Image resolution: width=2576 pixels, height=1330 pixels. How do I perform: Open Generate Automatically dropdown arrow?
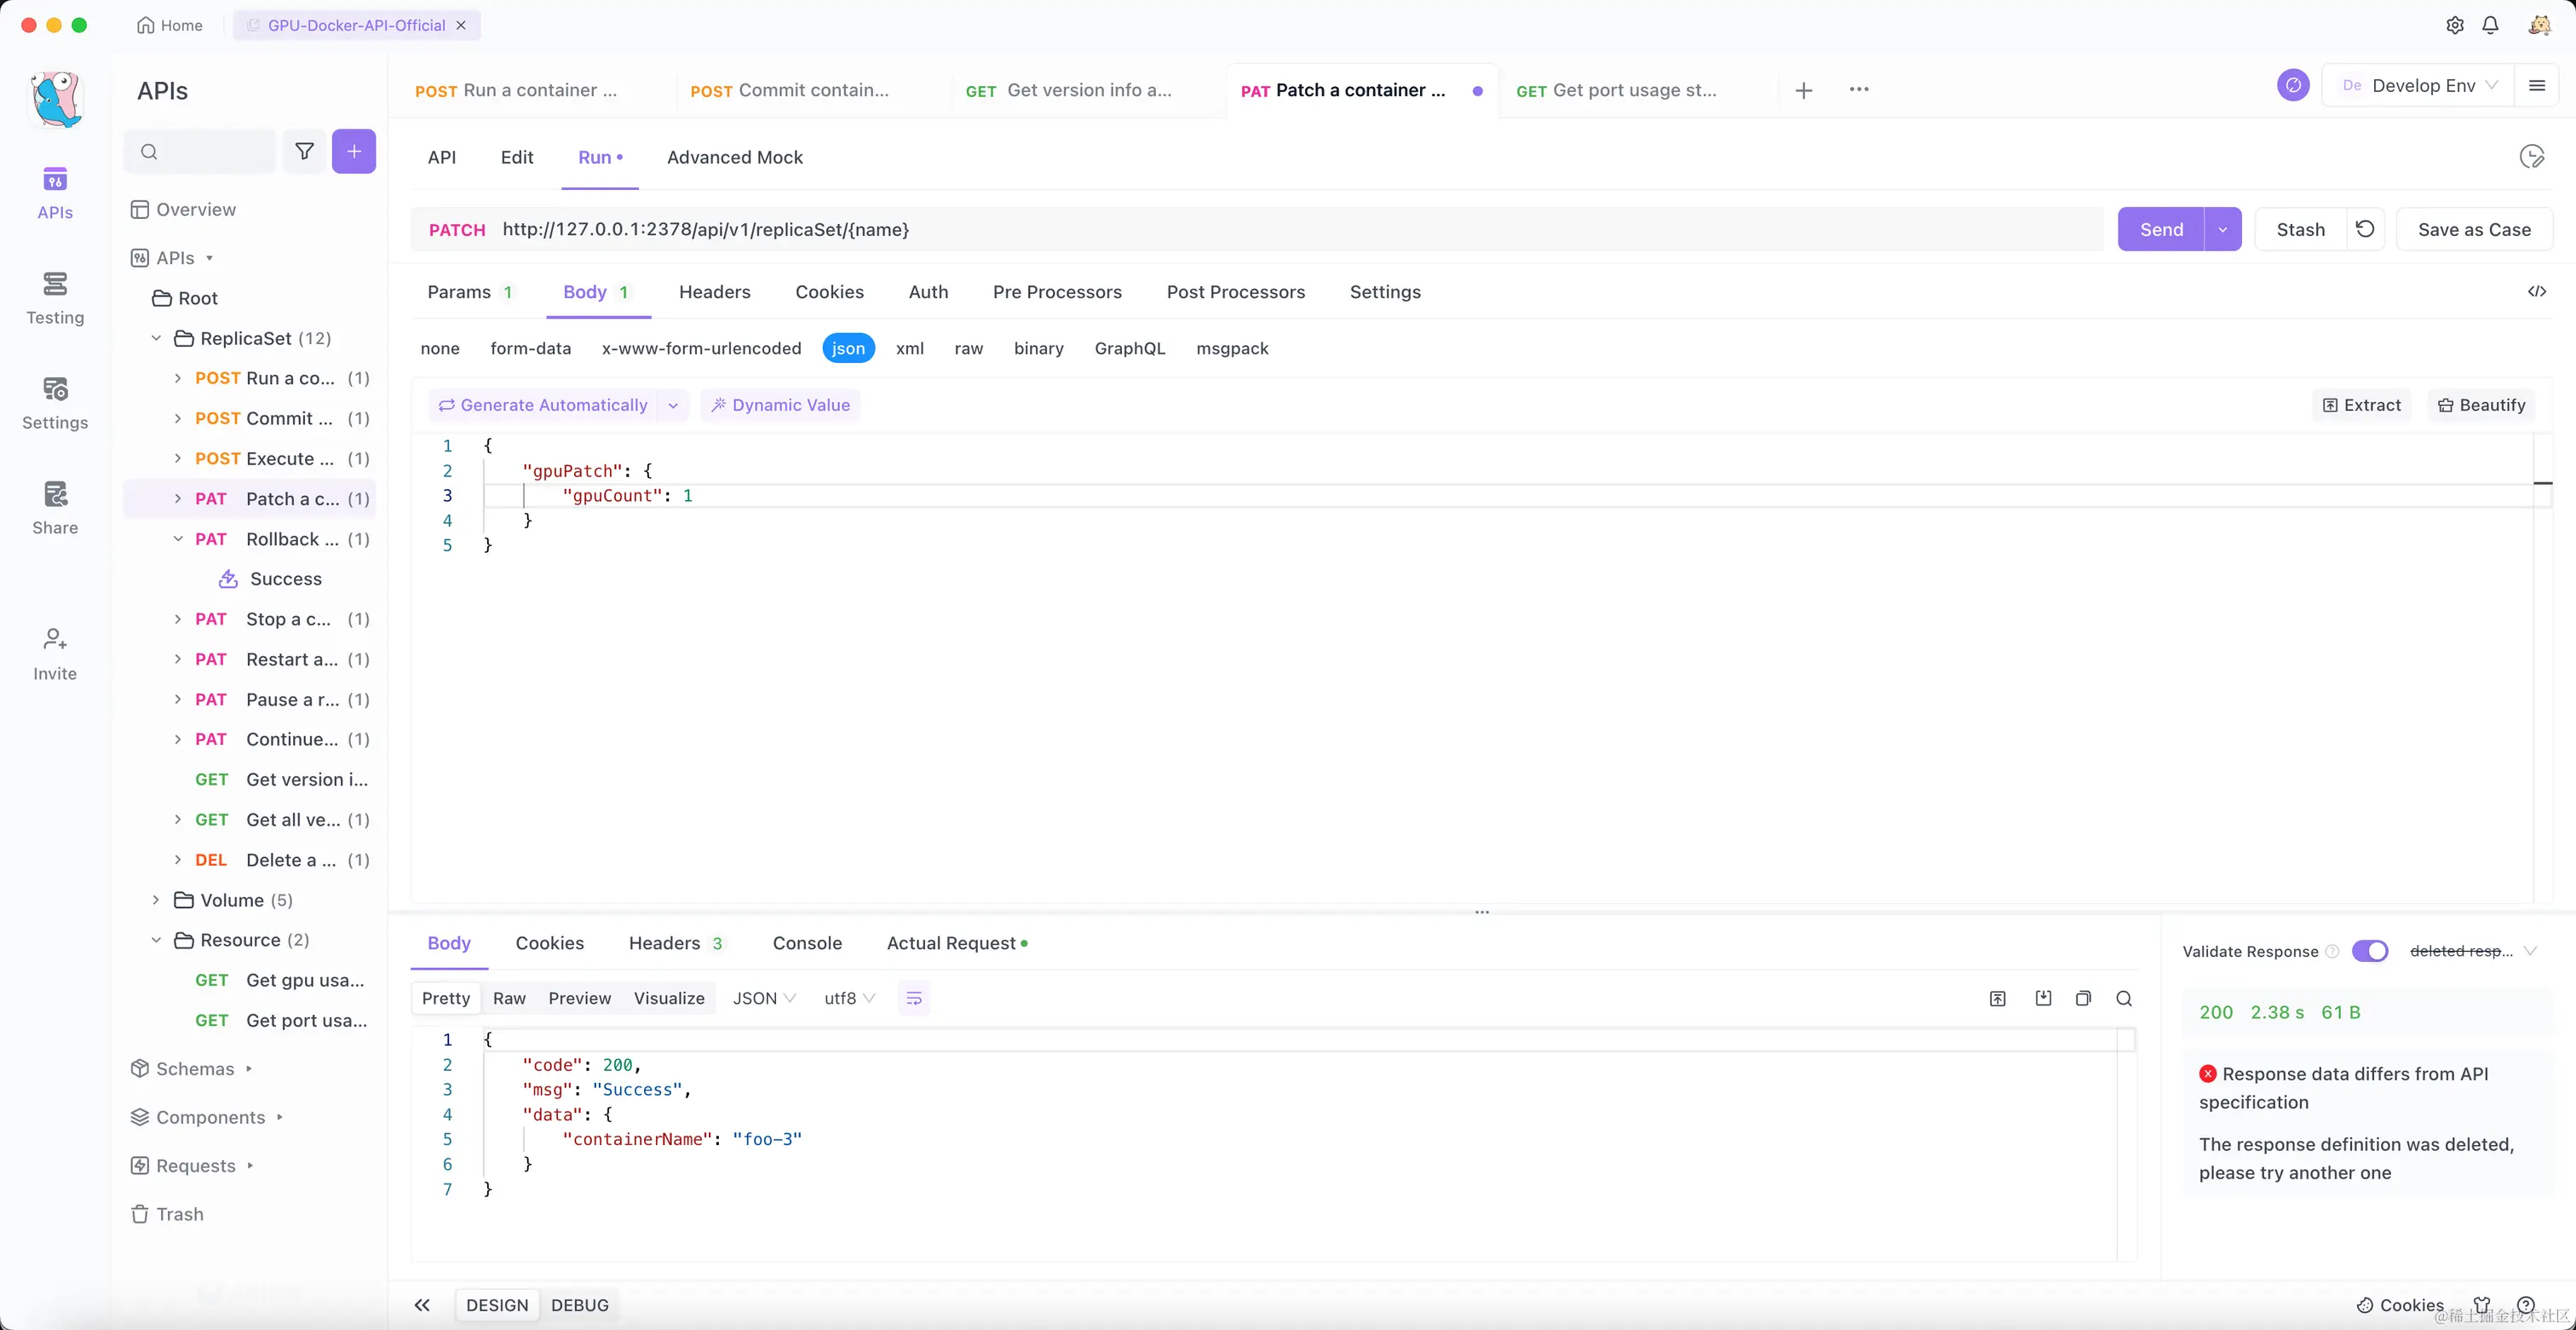(673, 405)
